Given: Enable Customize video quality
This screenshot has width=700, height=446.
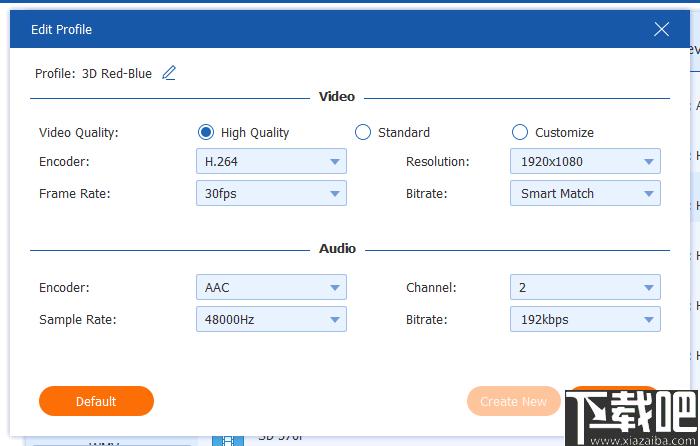Looking at the screenshot, I should coord(520,132).
